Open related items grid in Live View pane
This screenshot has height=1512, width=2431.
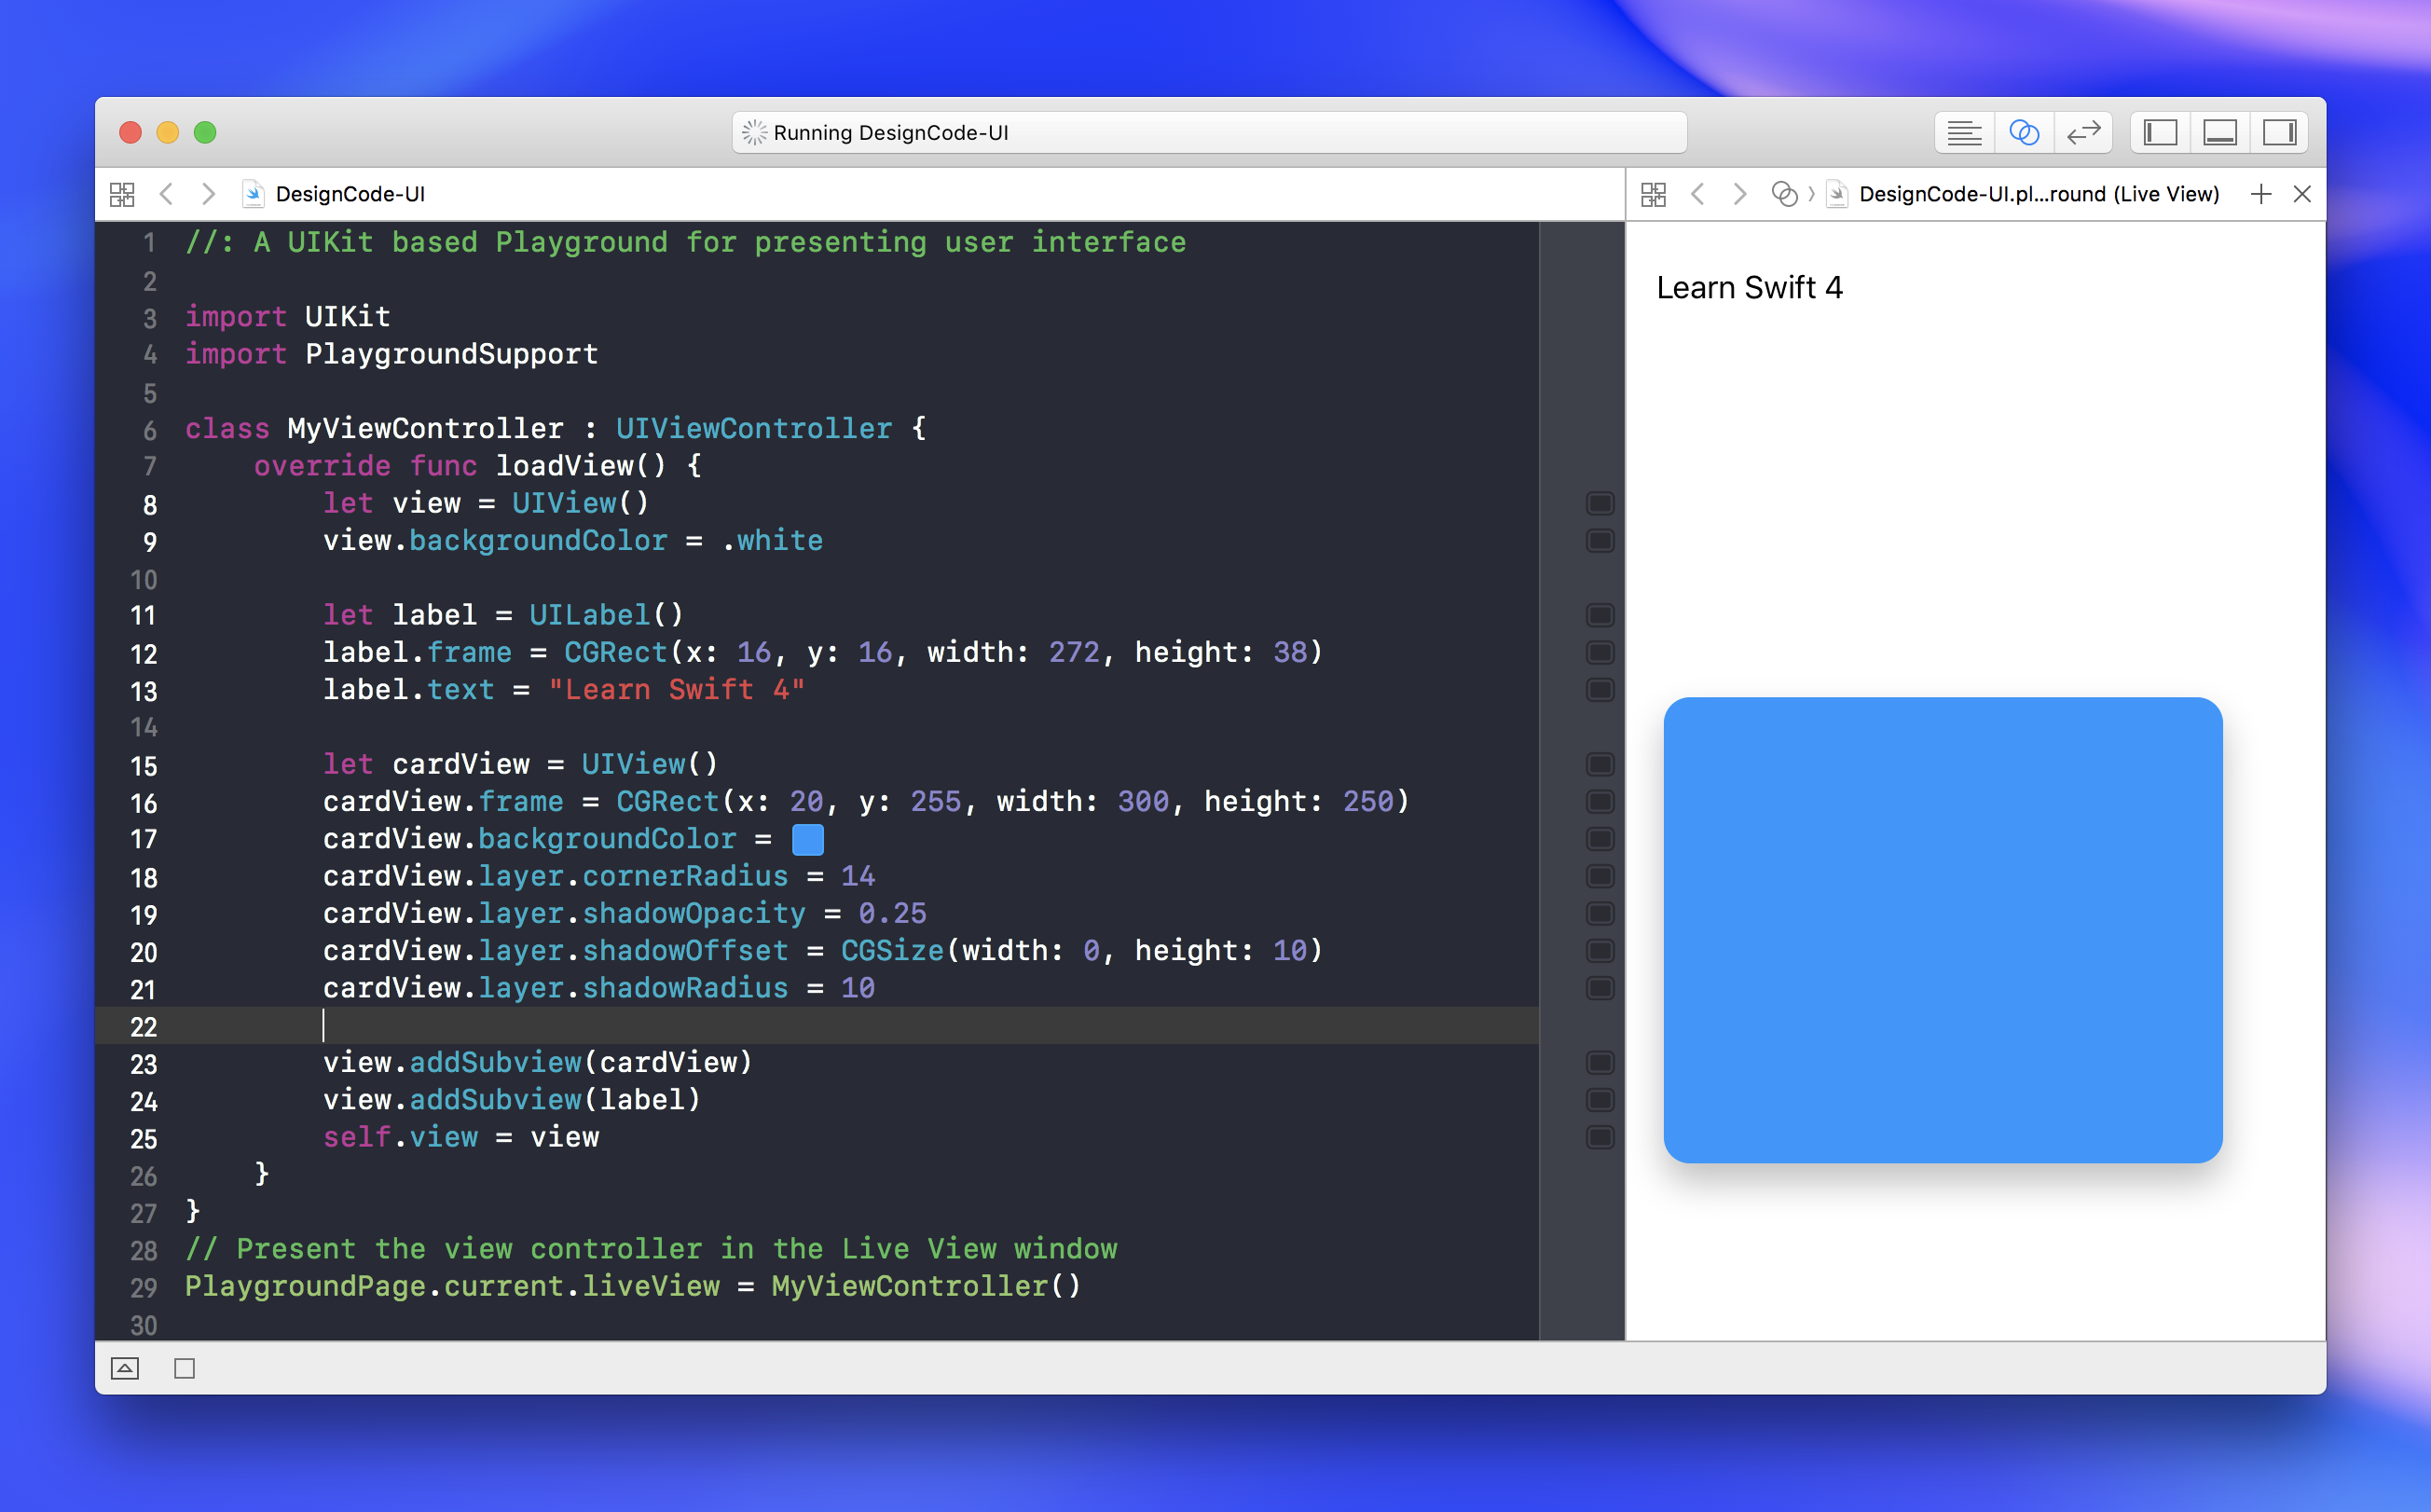1654,194
